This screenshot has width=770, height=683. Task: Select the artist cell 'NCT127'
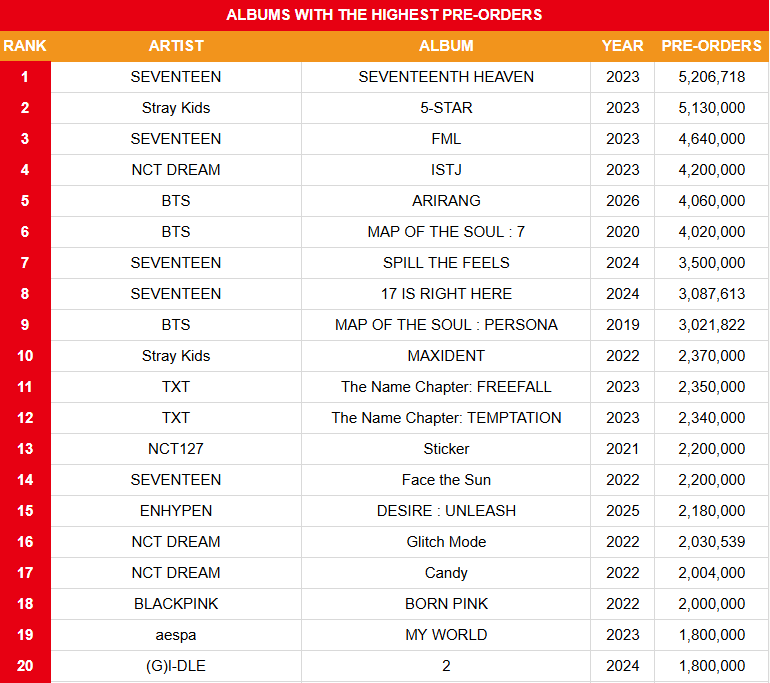pyautogui.click(x=176, y=449)
